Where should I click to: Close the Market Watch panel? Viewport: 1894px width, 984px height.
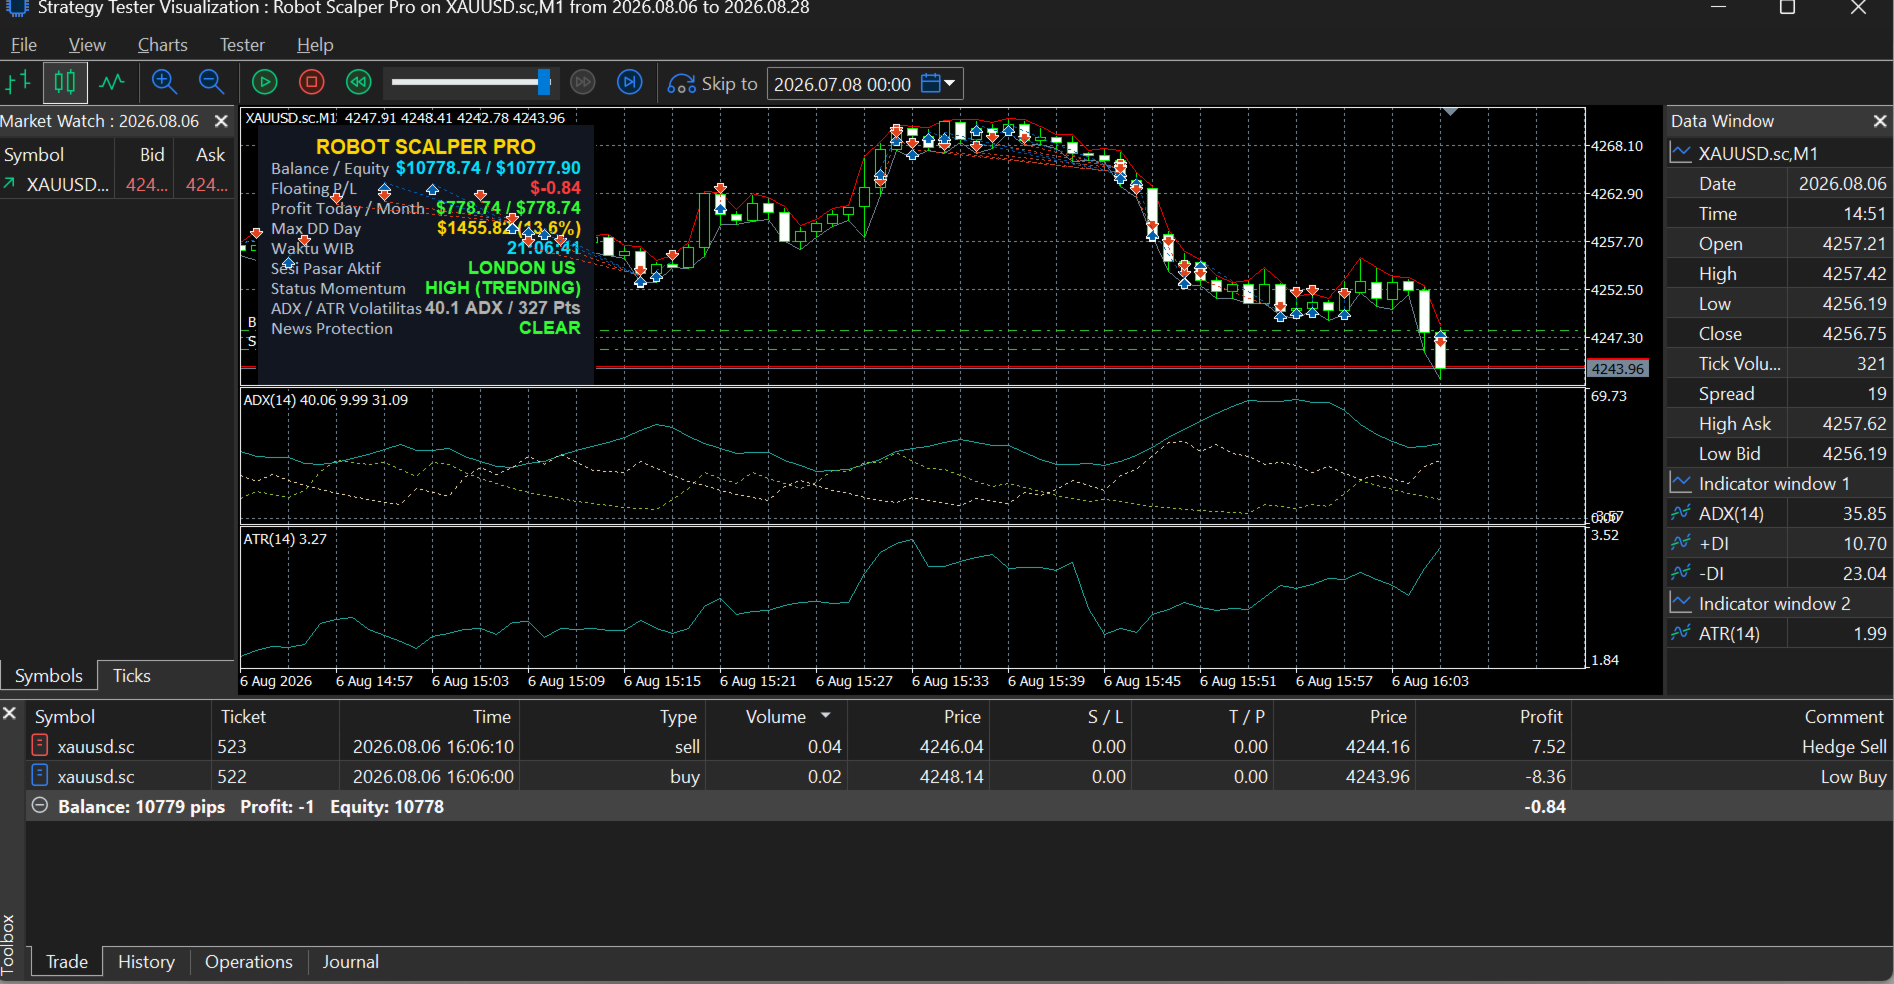221,121
